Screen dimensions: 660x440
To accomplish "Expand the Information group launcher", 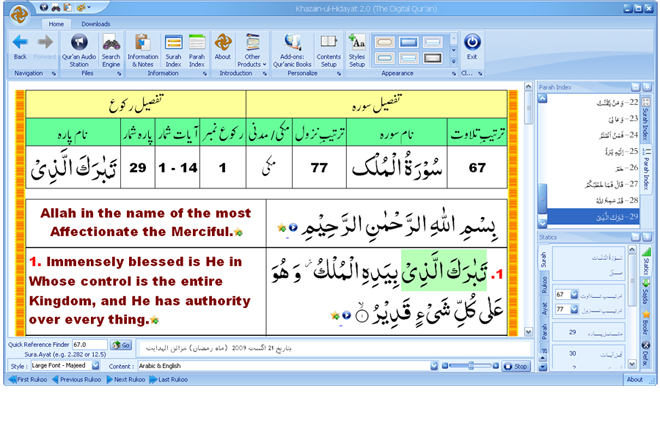I will [x=205, y=74].
